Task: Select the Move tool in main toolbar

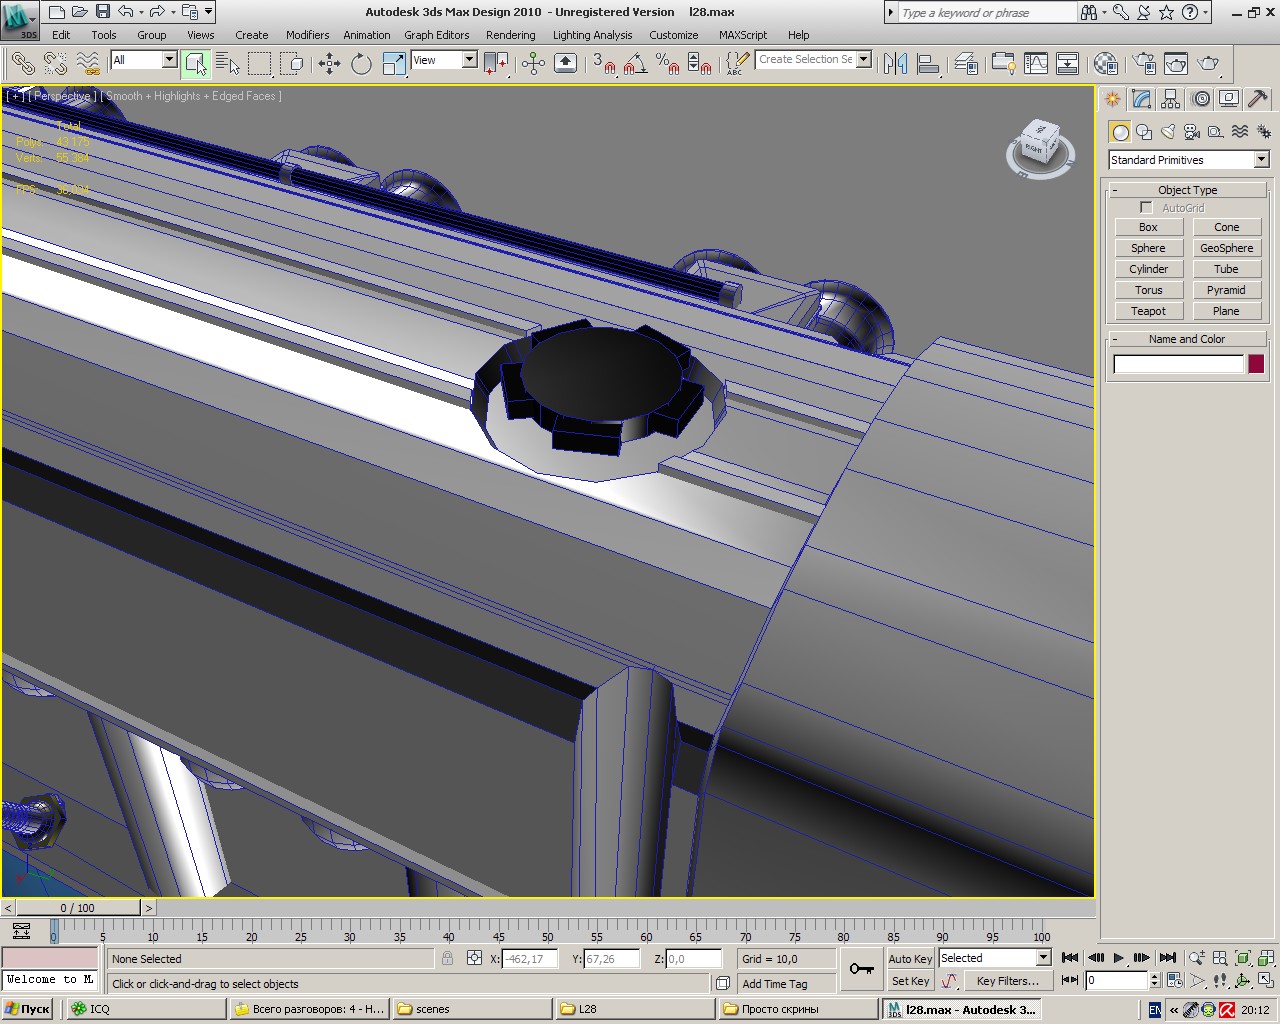Action: click(329, 64)
